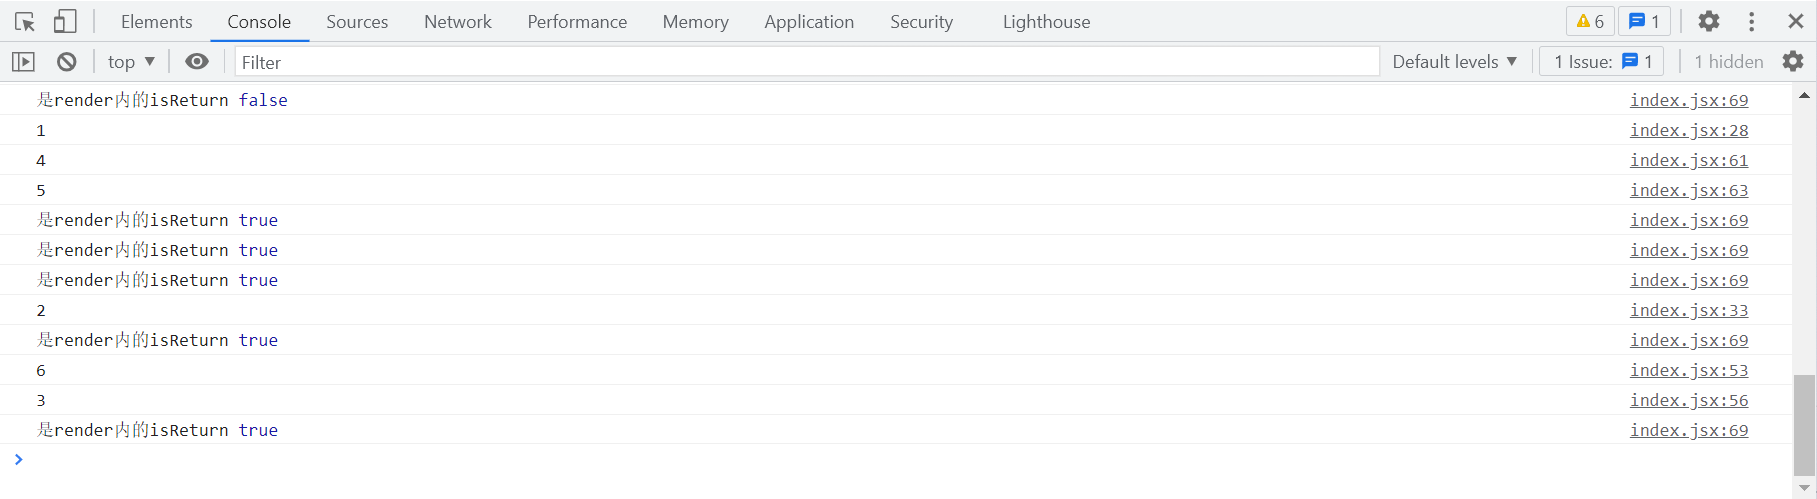Close the DevTools panel
Image resolution: width=1817 pixels, height=499 pixels.
(1795, 22)
